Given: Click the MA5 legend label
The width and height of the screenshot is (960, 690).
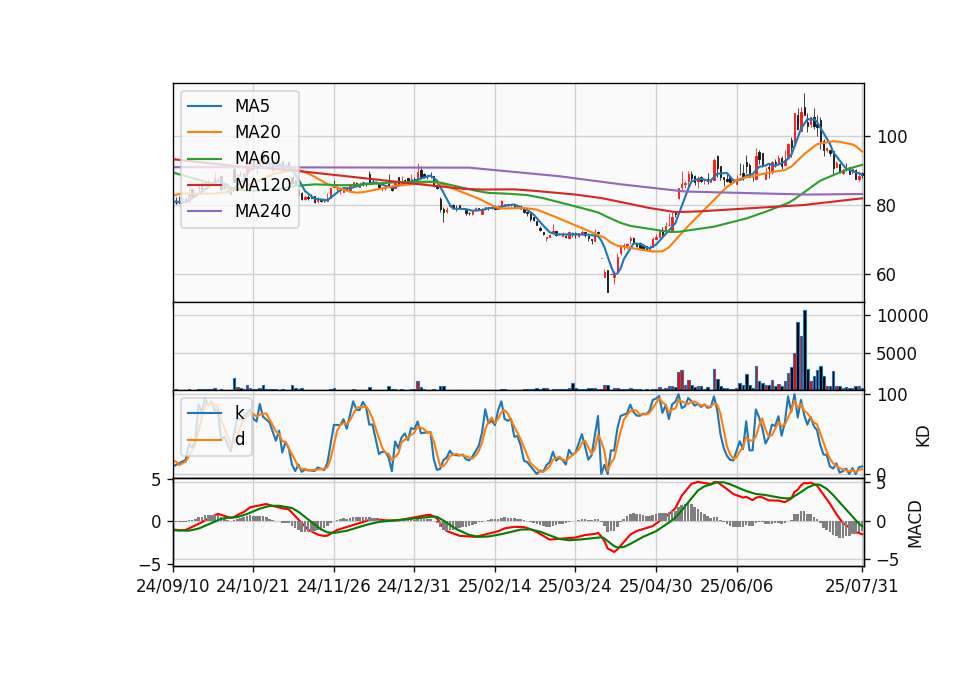Looking at the screenshot, I should pos(252,106).
